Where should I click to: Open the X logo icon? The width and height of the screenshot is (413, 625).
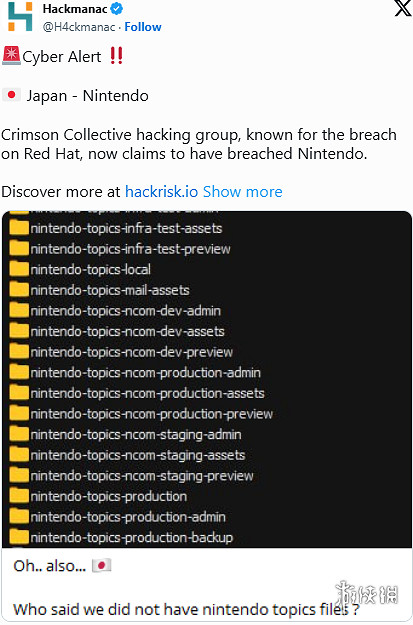(x=403, y=9)
